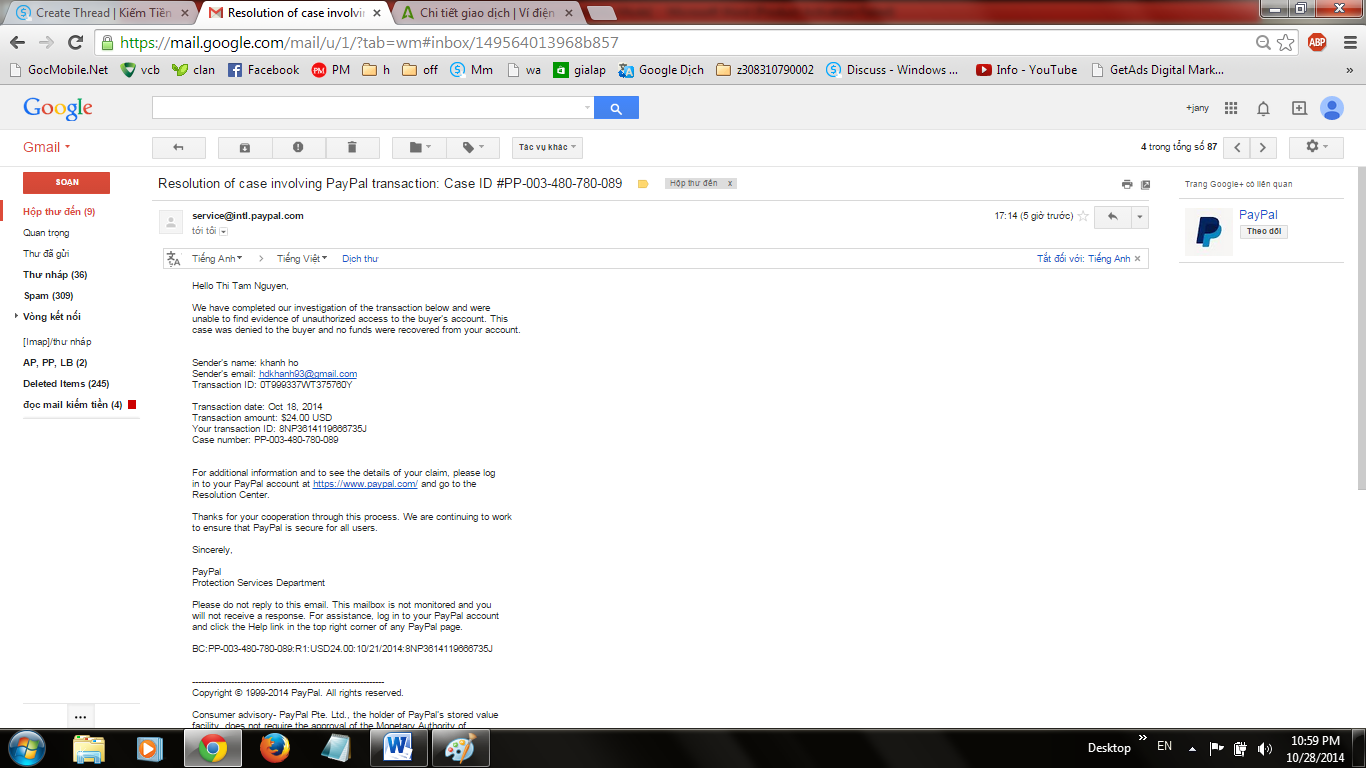Open the email in a new window
The image size is (1366, 768).
click(1145, 184)
